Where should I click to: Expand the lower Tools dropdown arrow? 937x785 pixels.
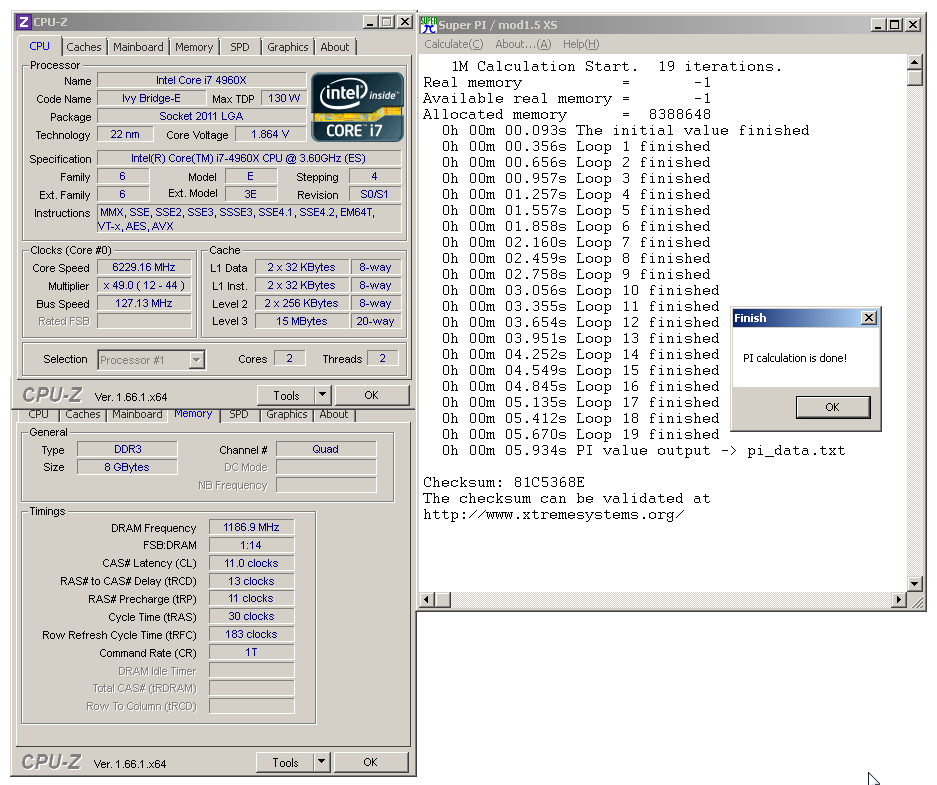(x=321, y=762)
